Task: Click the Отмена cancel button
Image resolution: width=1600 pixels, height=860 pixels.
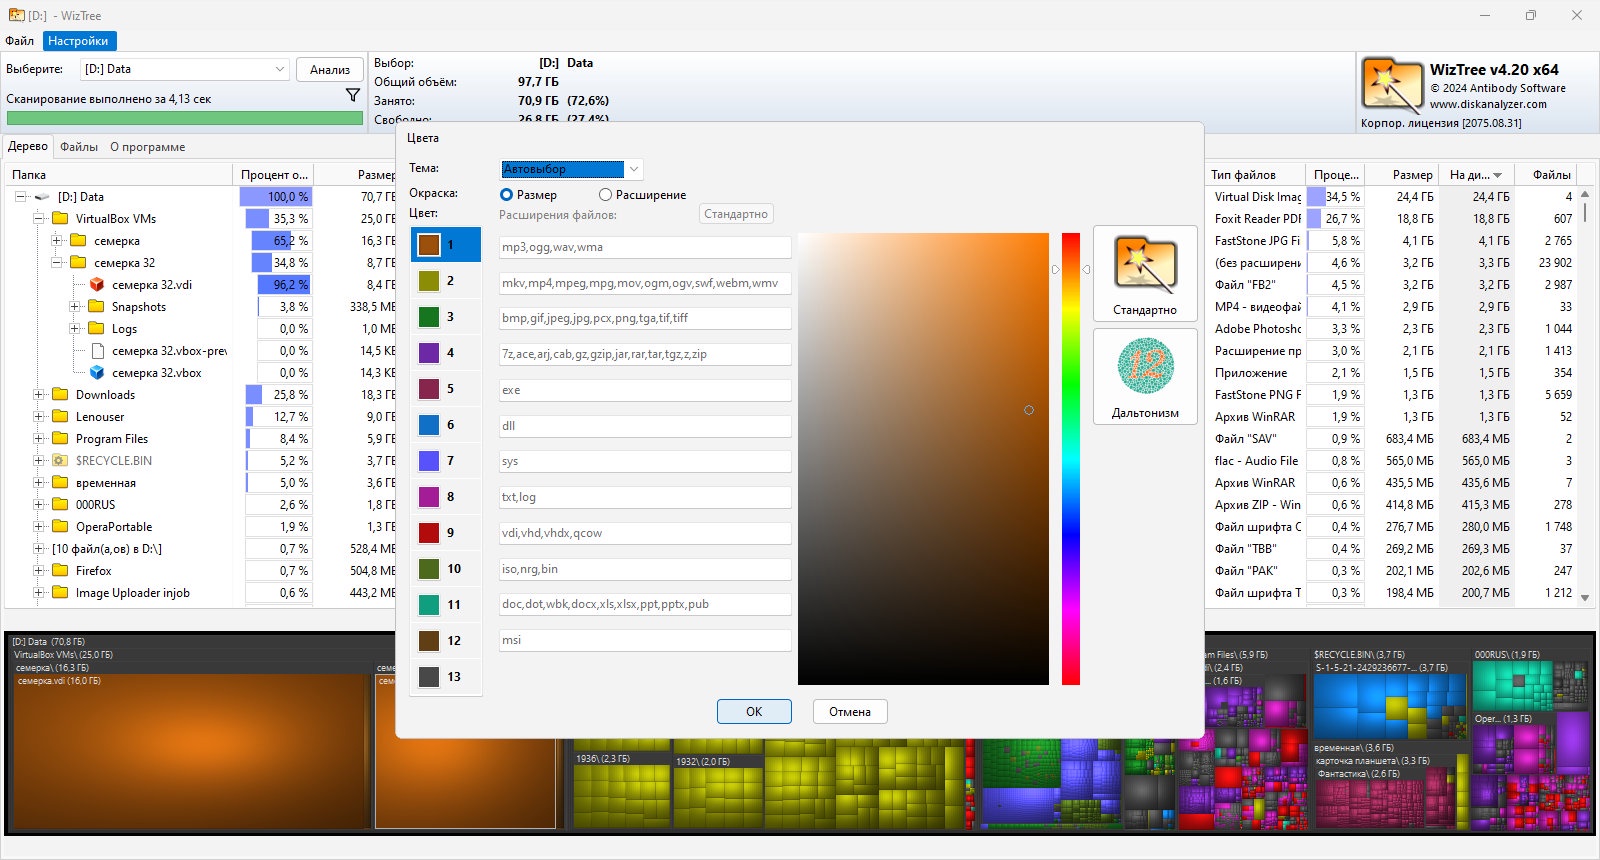Action: [850, 712]
